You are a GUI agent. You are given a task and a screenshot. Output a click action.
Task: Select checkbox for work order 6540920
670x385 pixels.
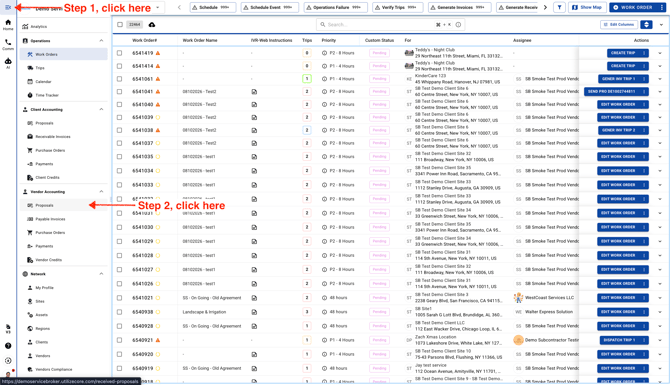120,354
